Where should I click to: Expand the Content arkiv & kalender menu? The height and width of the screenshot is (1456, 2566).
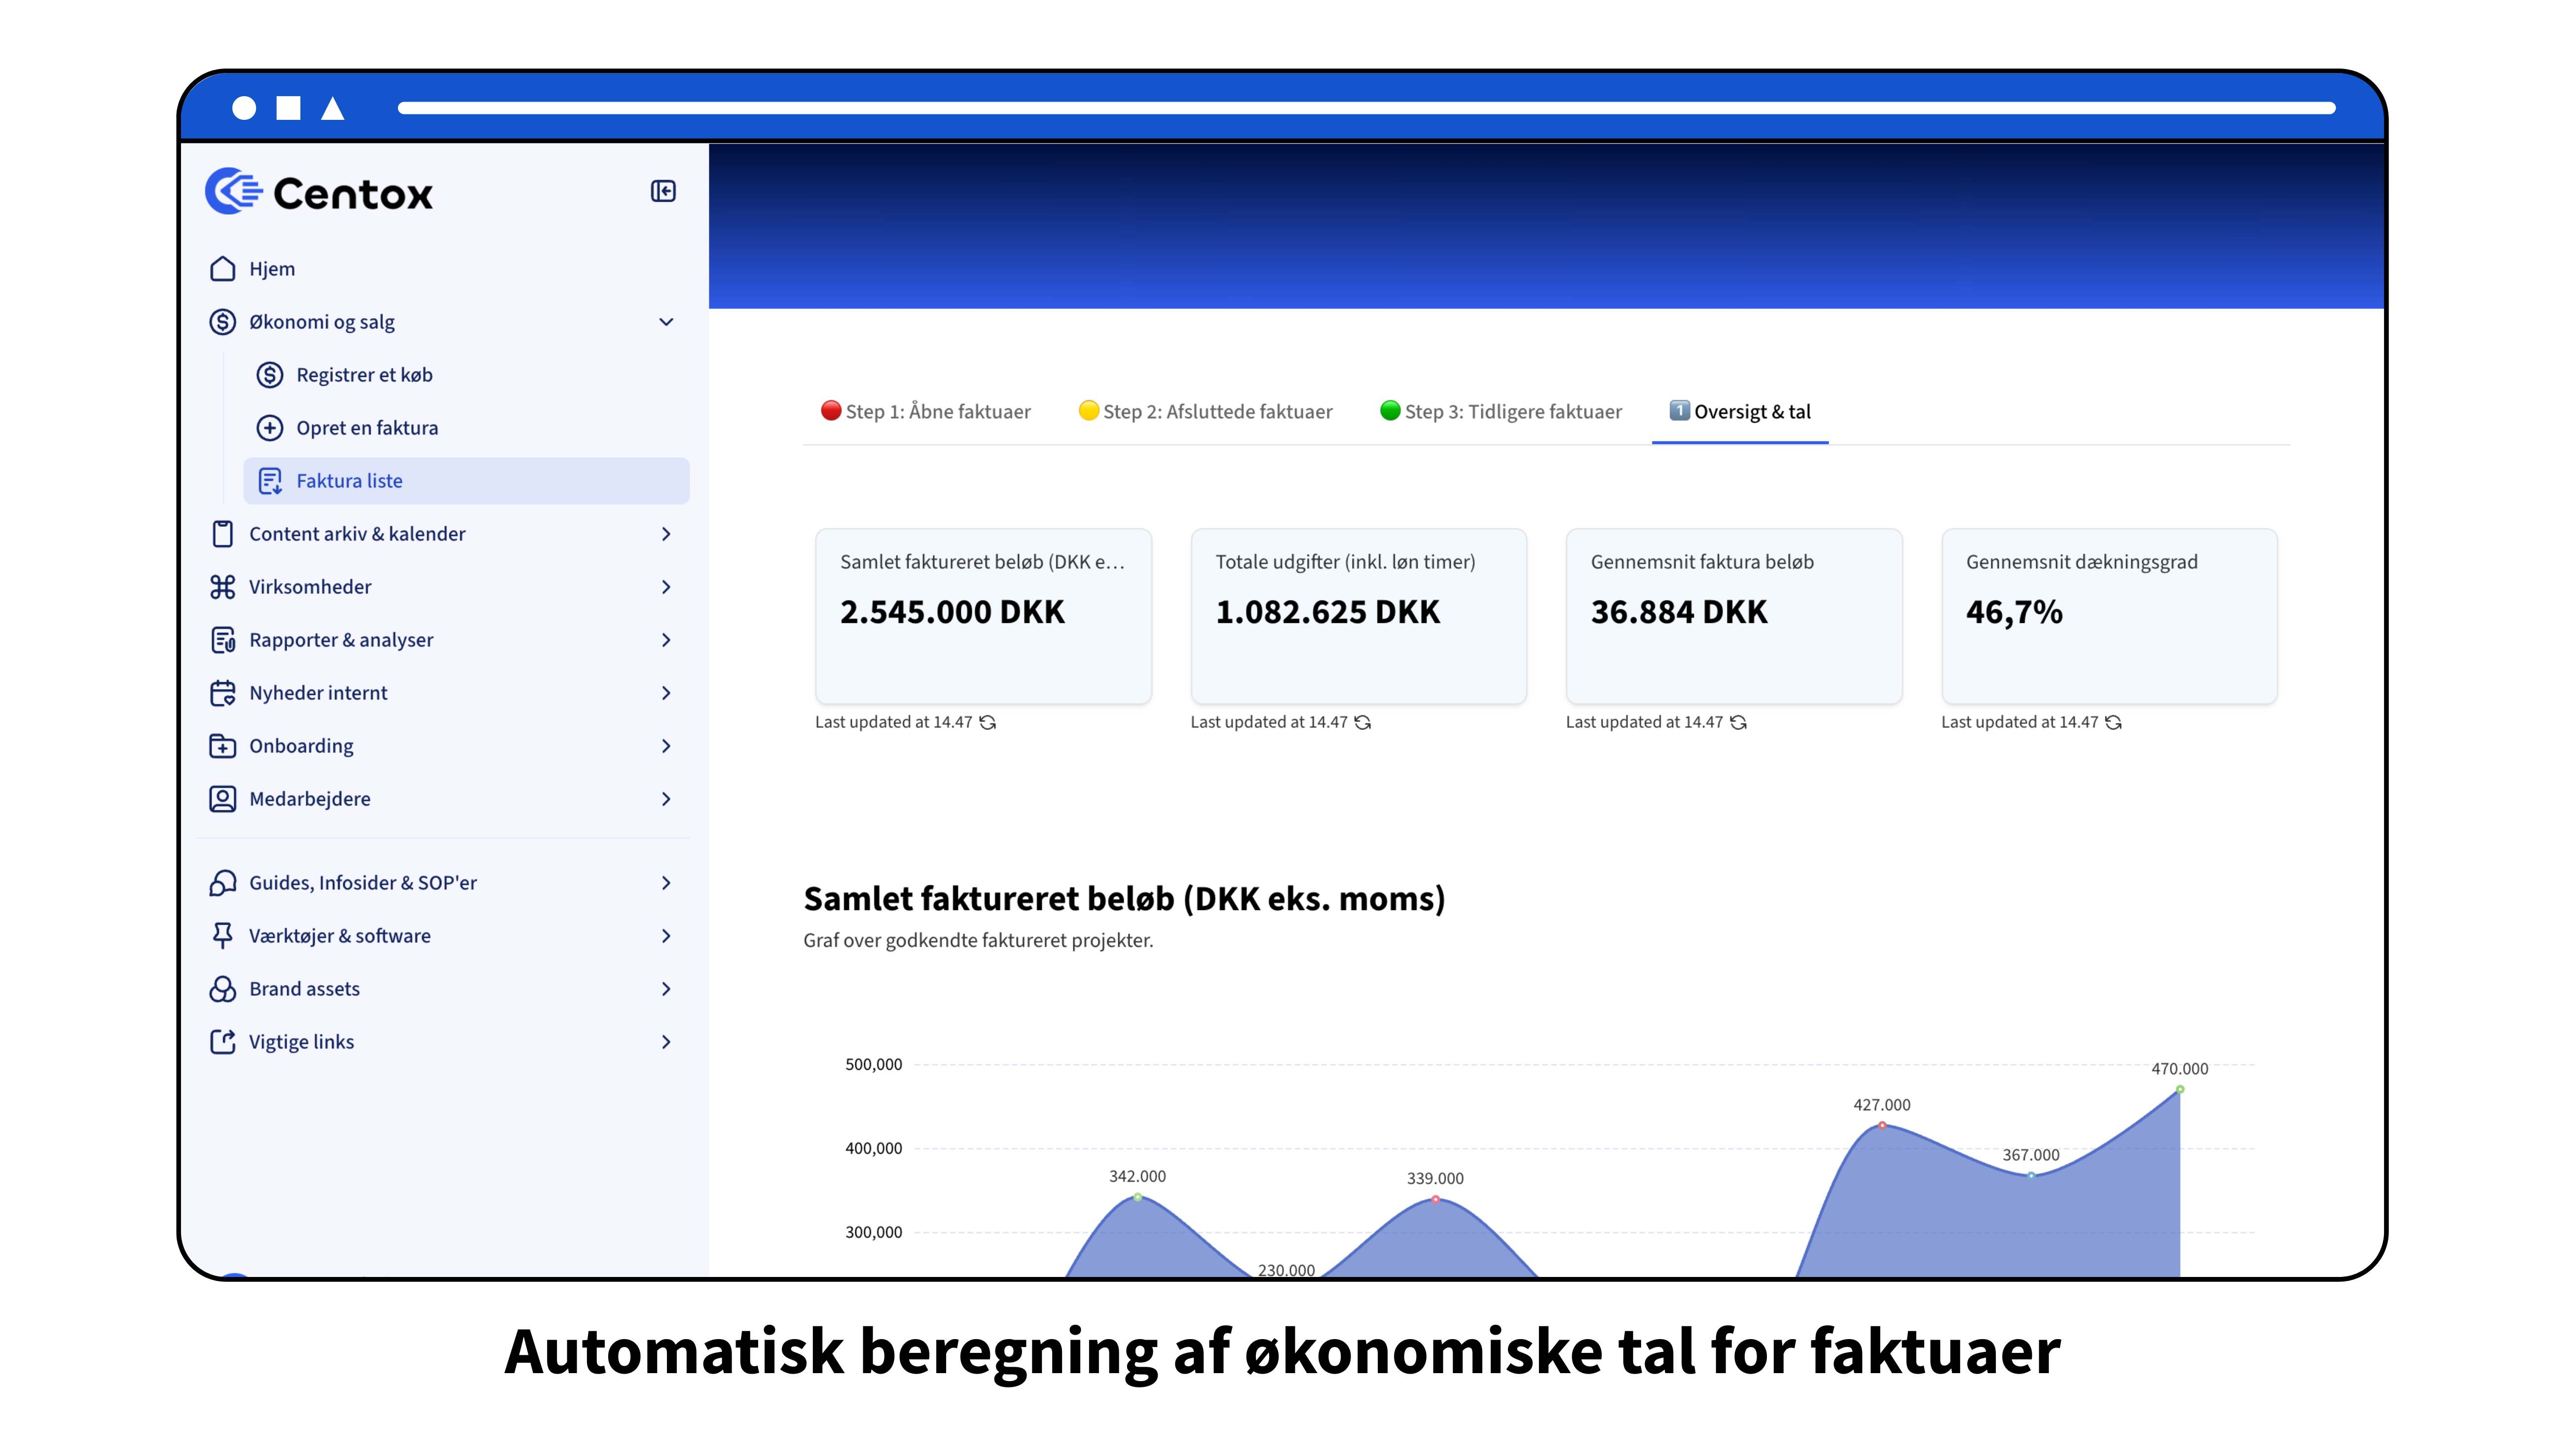tap(666, 534)
